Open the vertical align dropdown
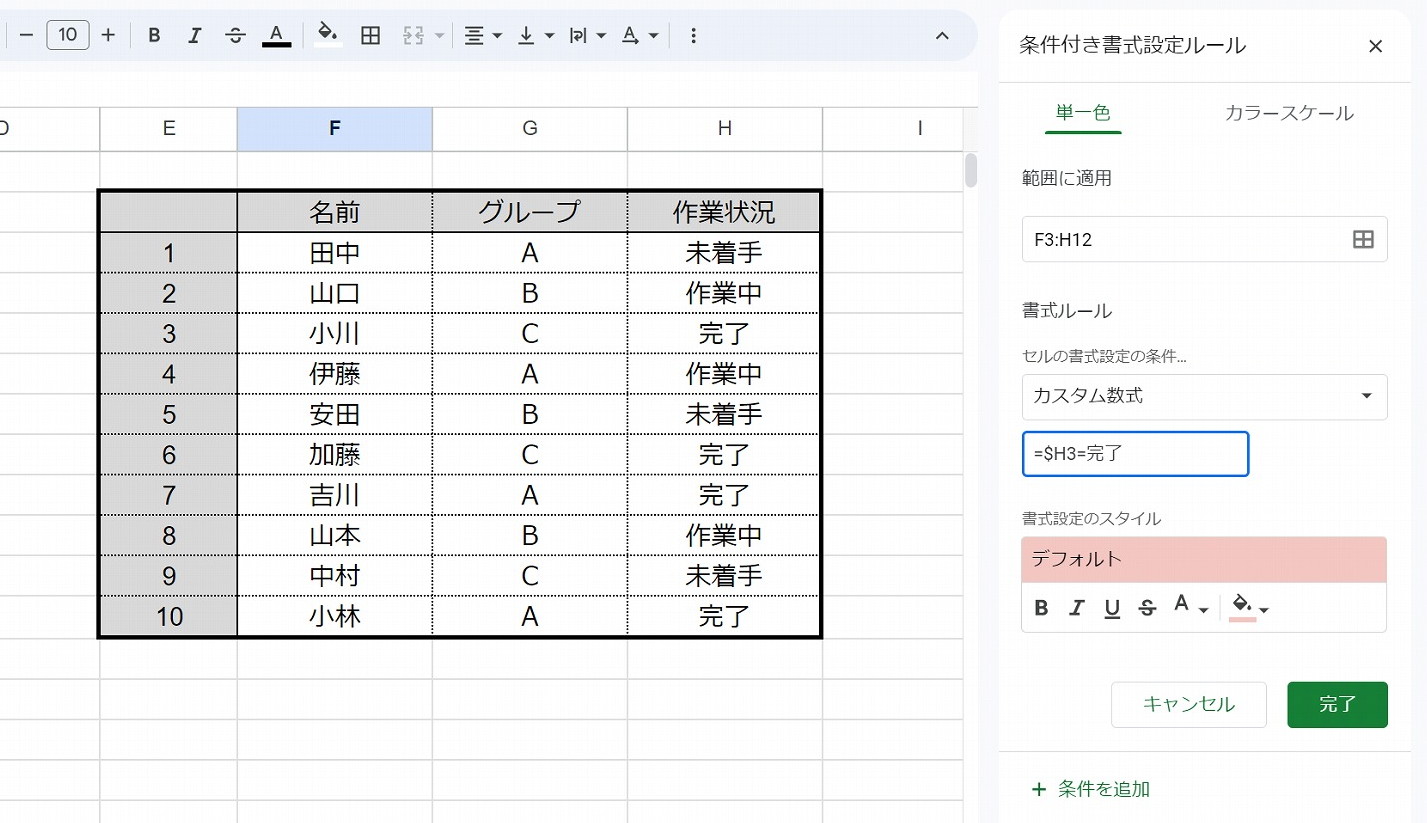Viewport: 1427px width, 823px height. pos(536,36)
